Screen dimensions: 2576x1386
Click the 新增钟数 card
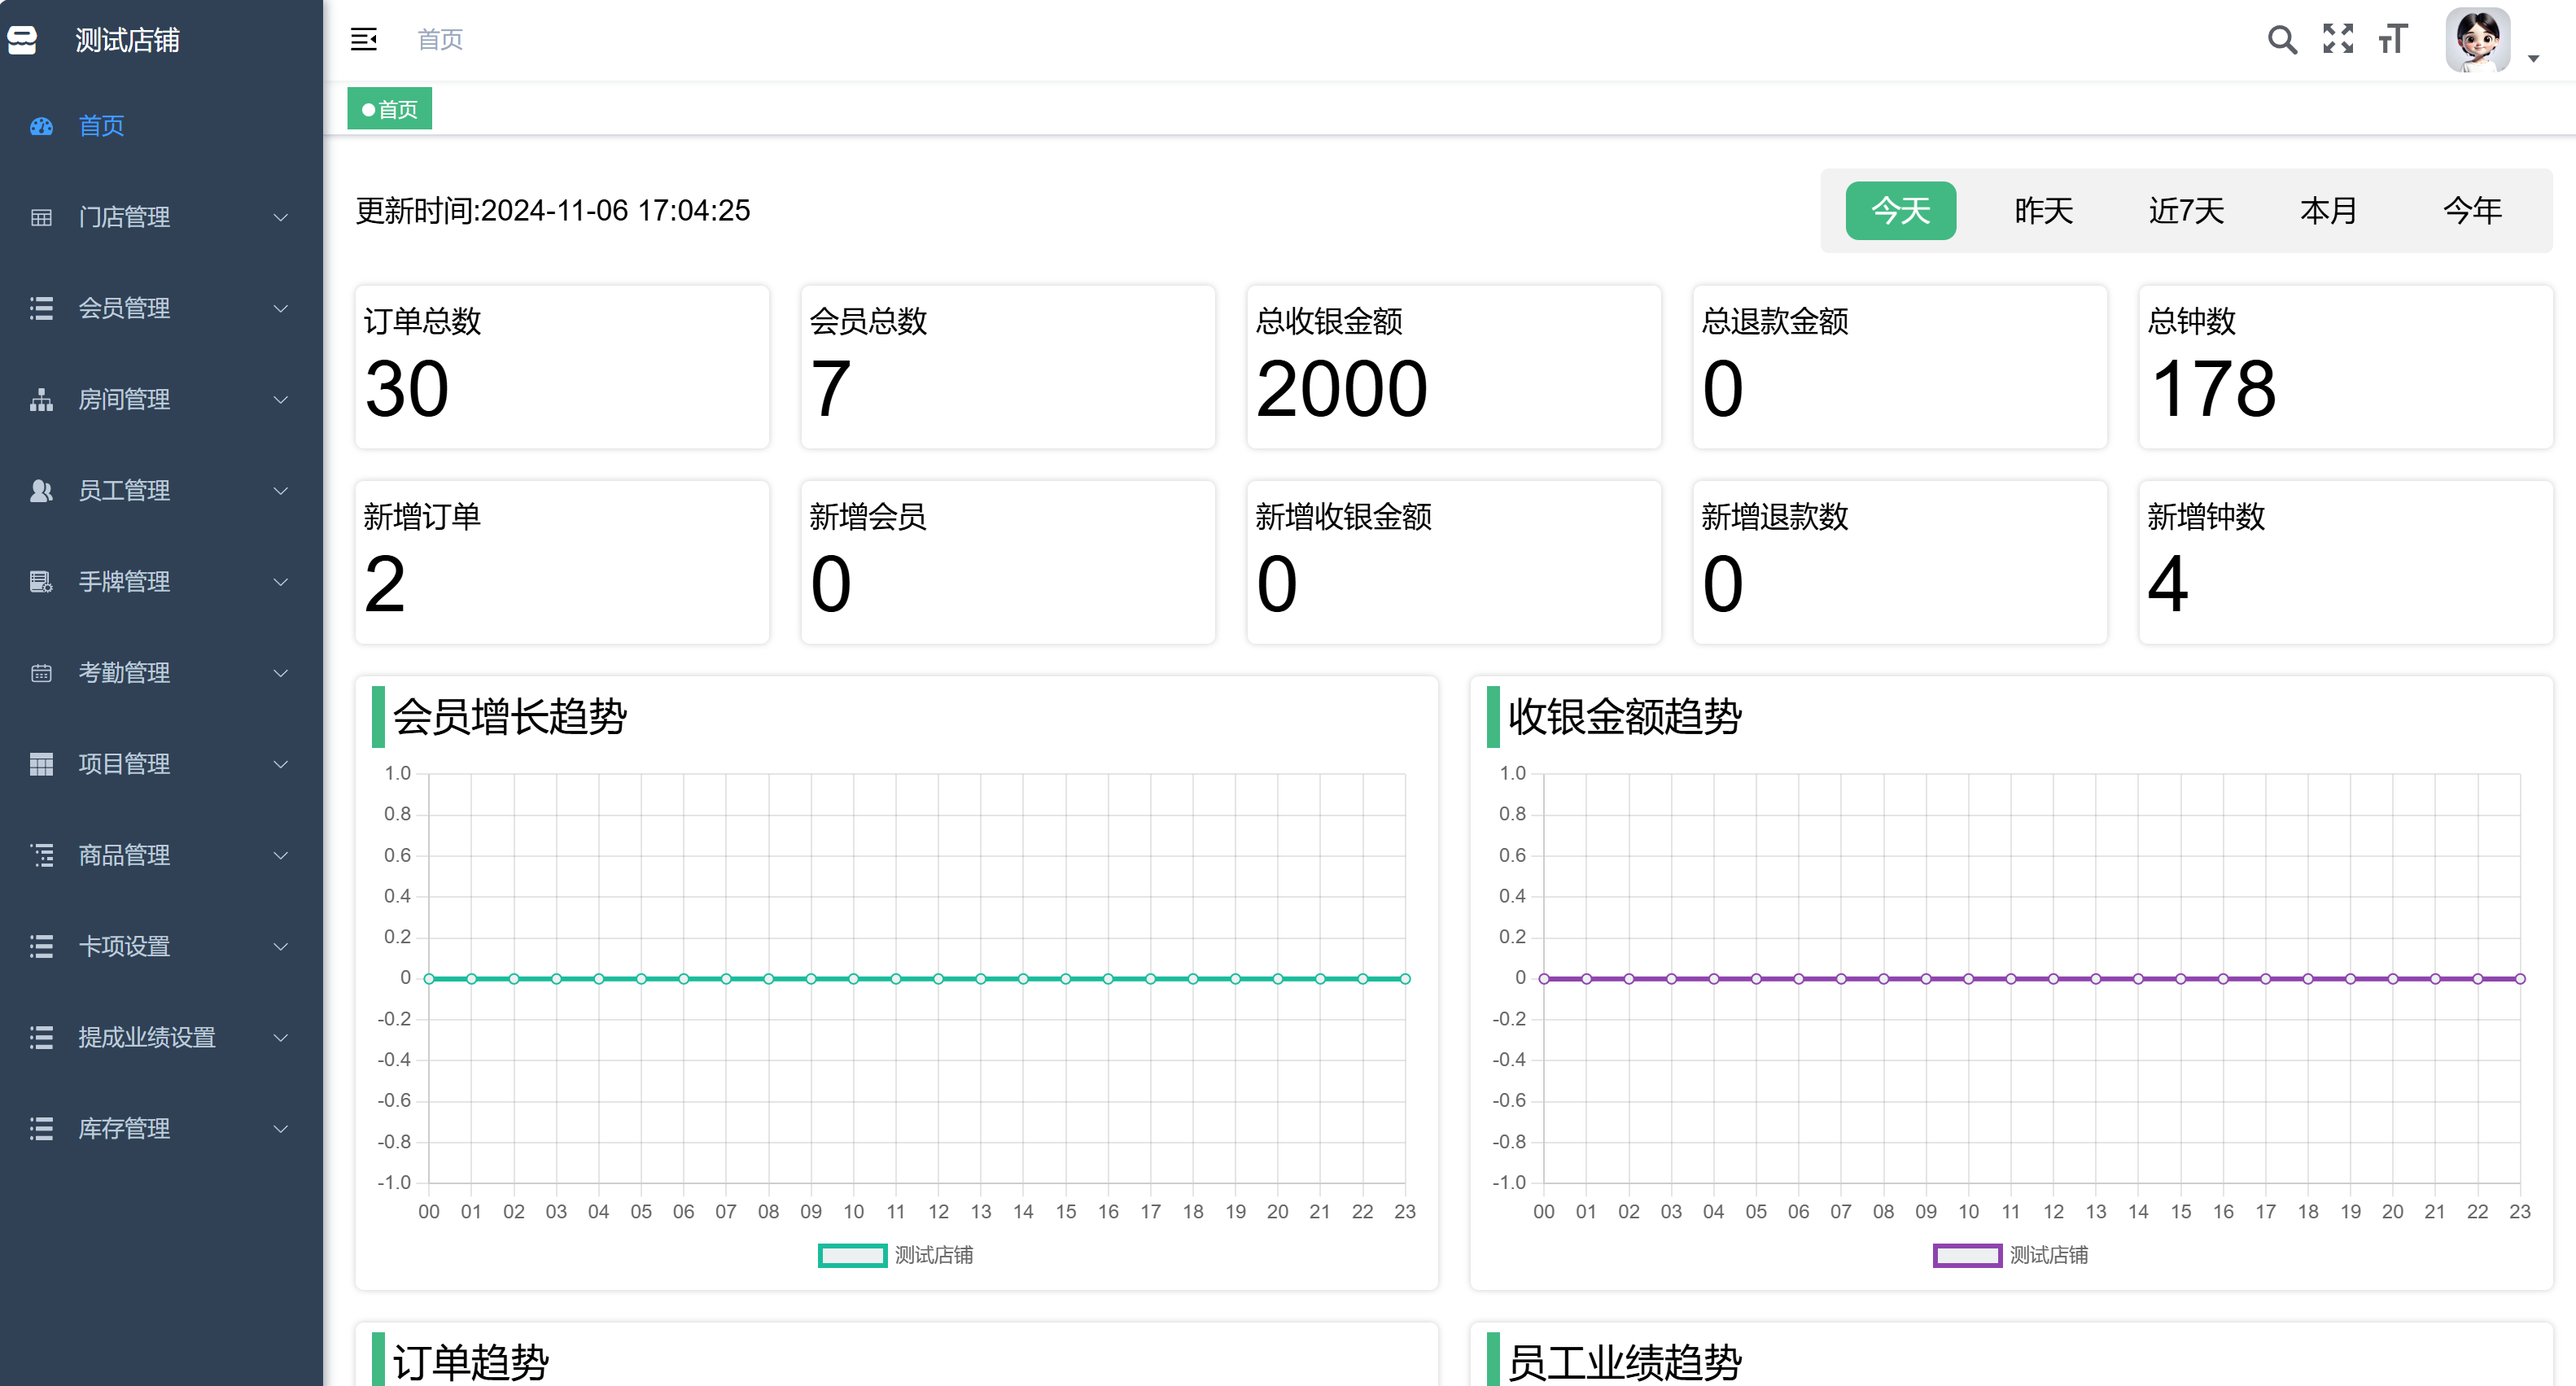[2346, 562]
